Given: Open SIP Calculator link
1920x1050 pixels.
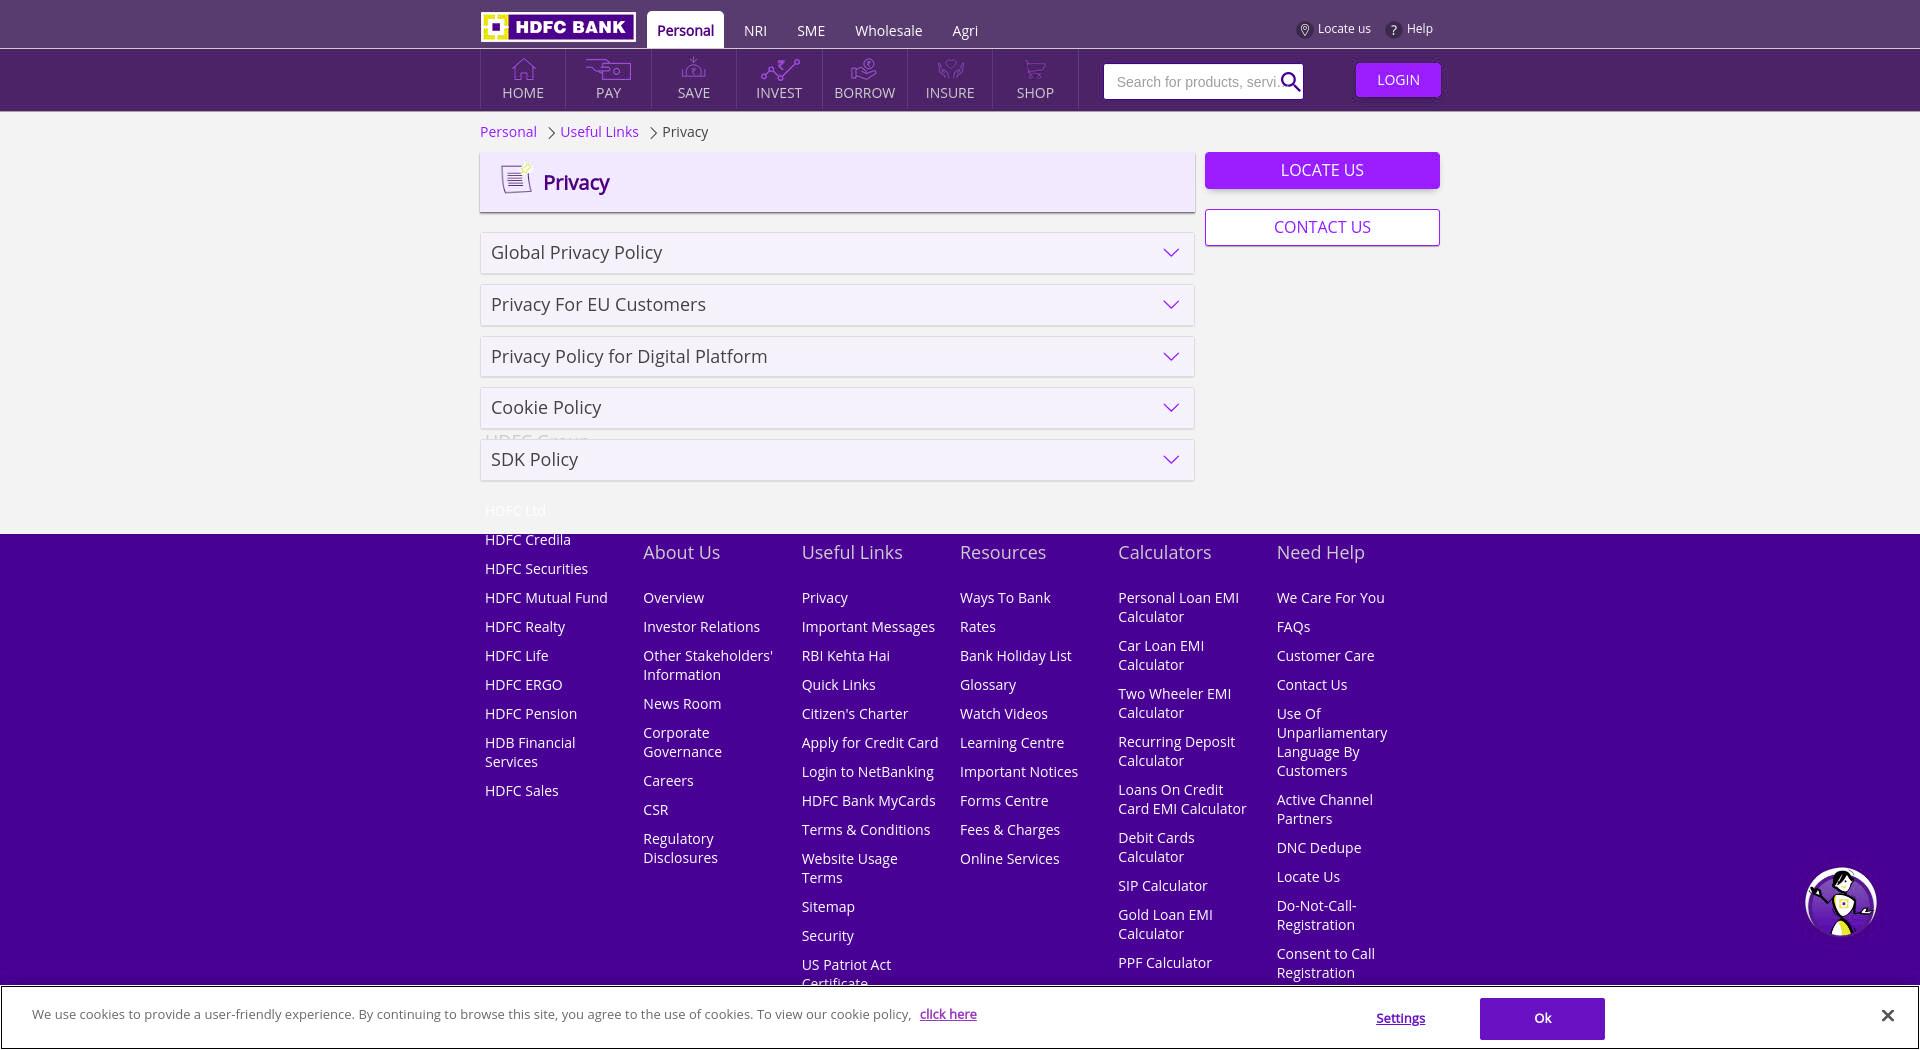Looking at the screenshot, I should pos(1162,886).
